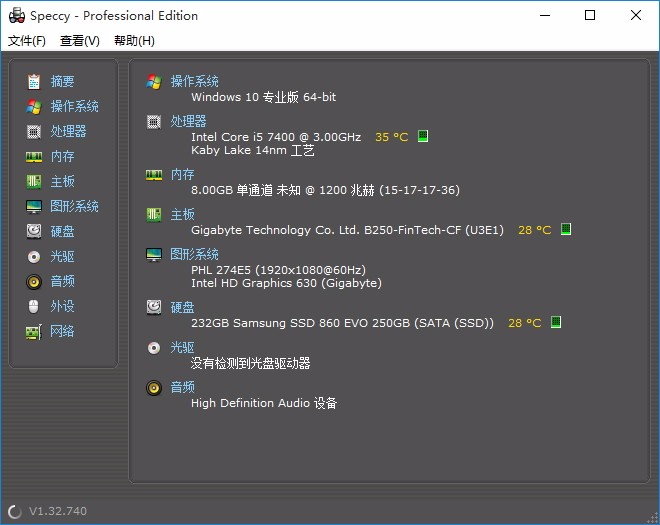The image size is (660, 525).
Task: Click the Speccy app icon in title bar
Action: coord(16,16)
